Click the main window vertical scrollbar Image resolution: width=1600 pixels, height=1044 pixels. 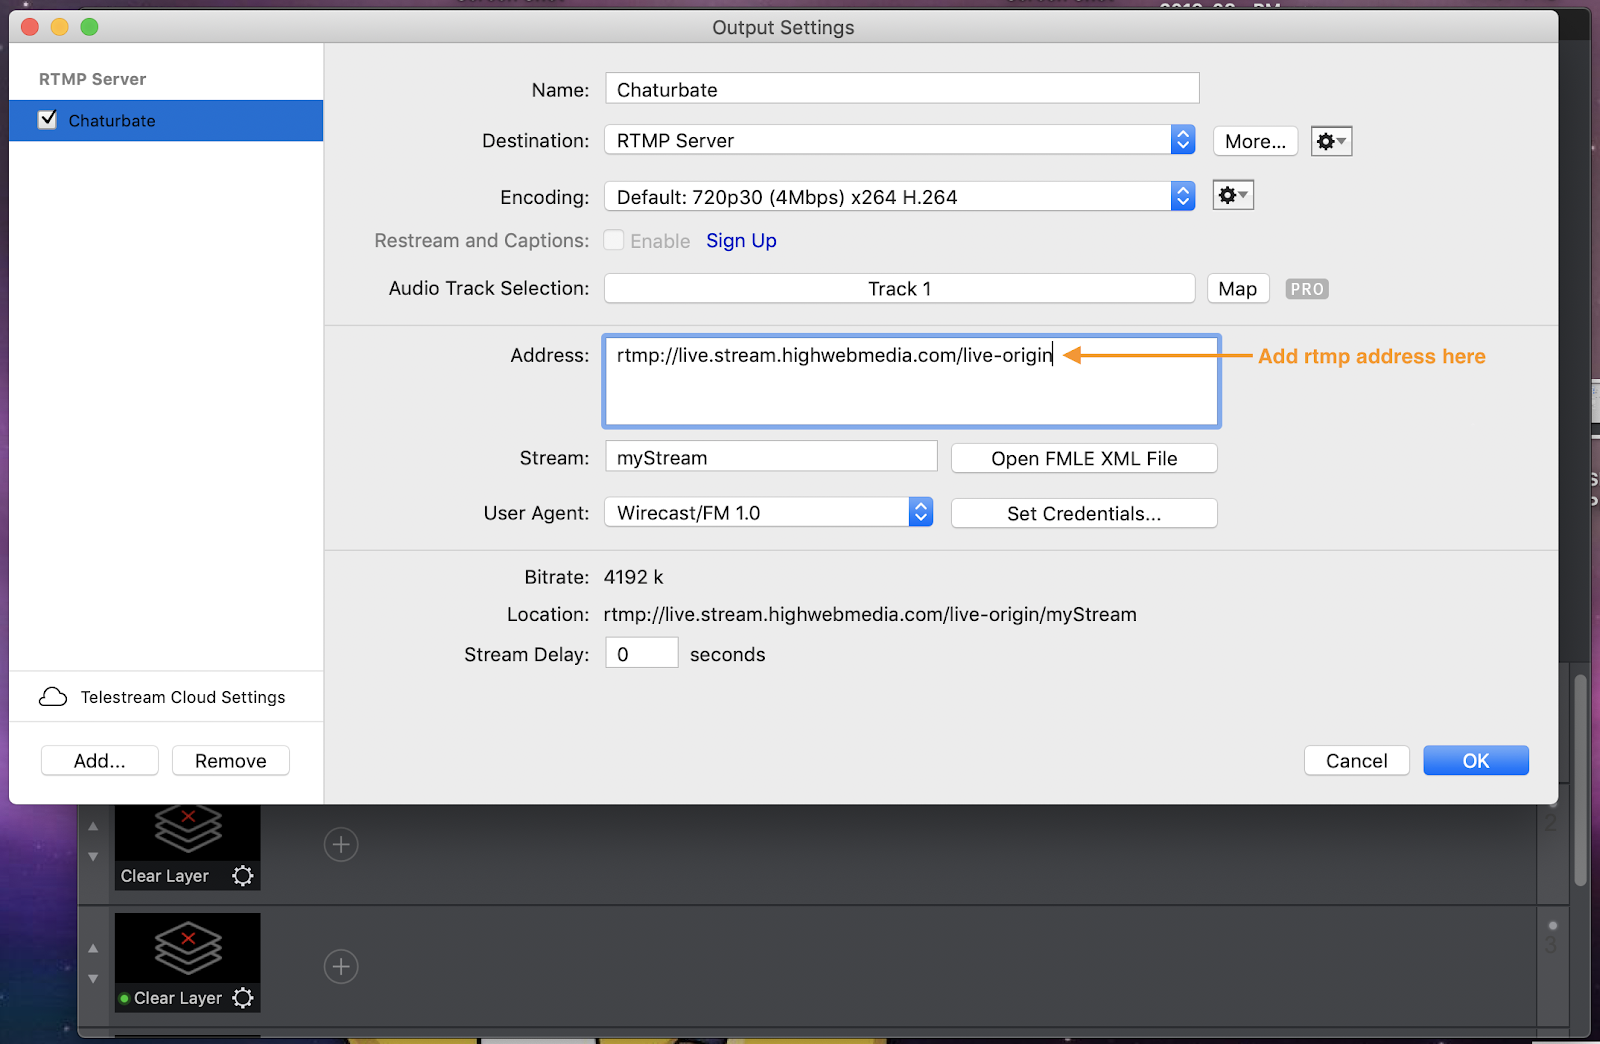(x=1580, y=781)
